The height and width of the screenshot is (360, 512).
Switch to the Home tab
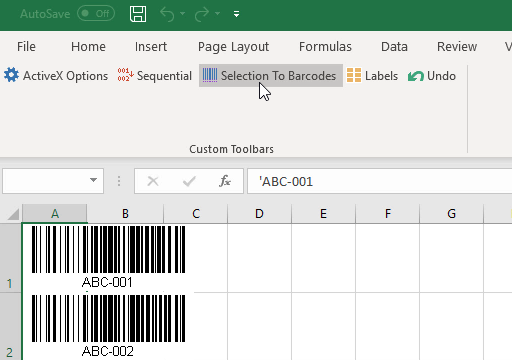point(88,47)
